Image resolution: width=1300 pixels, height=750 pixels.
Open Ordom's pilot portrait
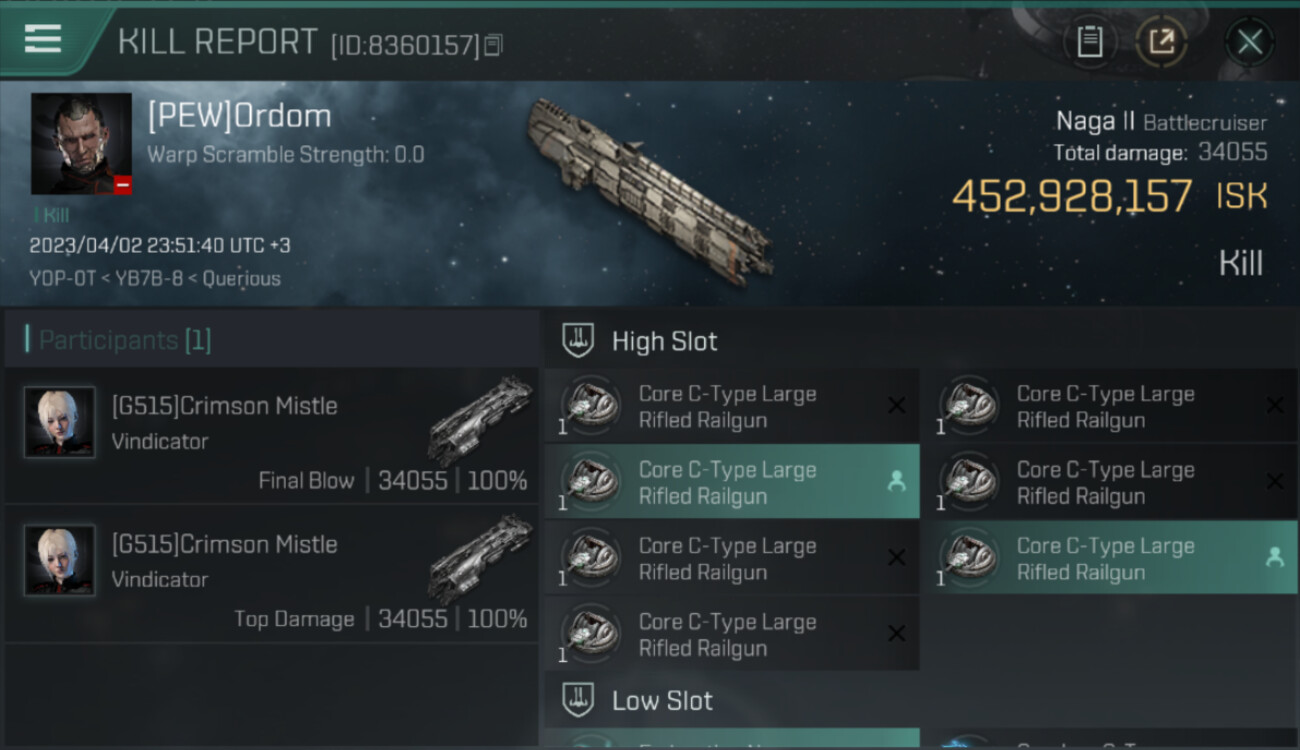coord(81,143)
